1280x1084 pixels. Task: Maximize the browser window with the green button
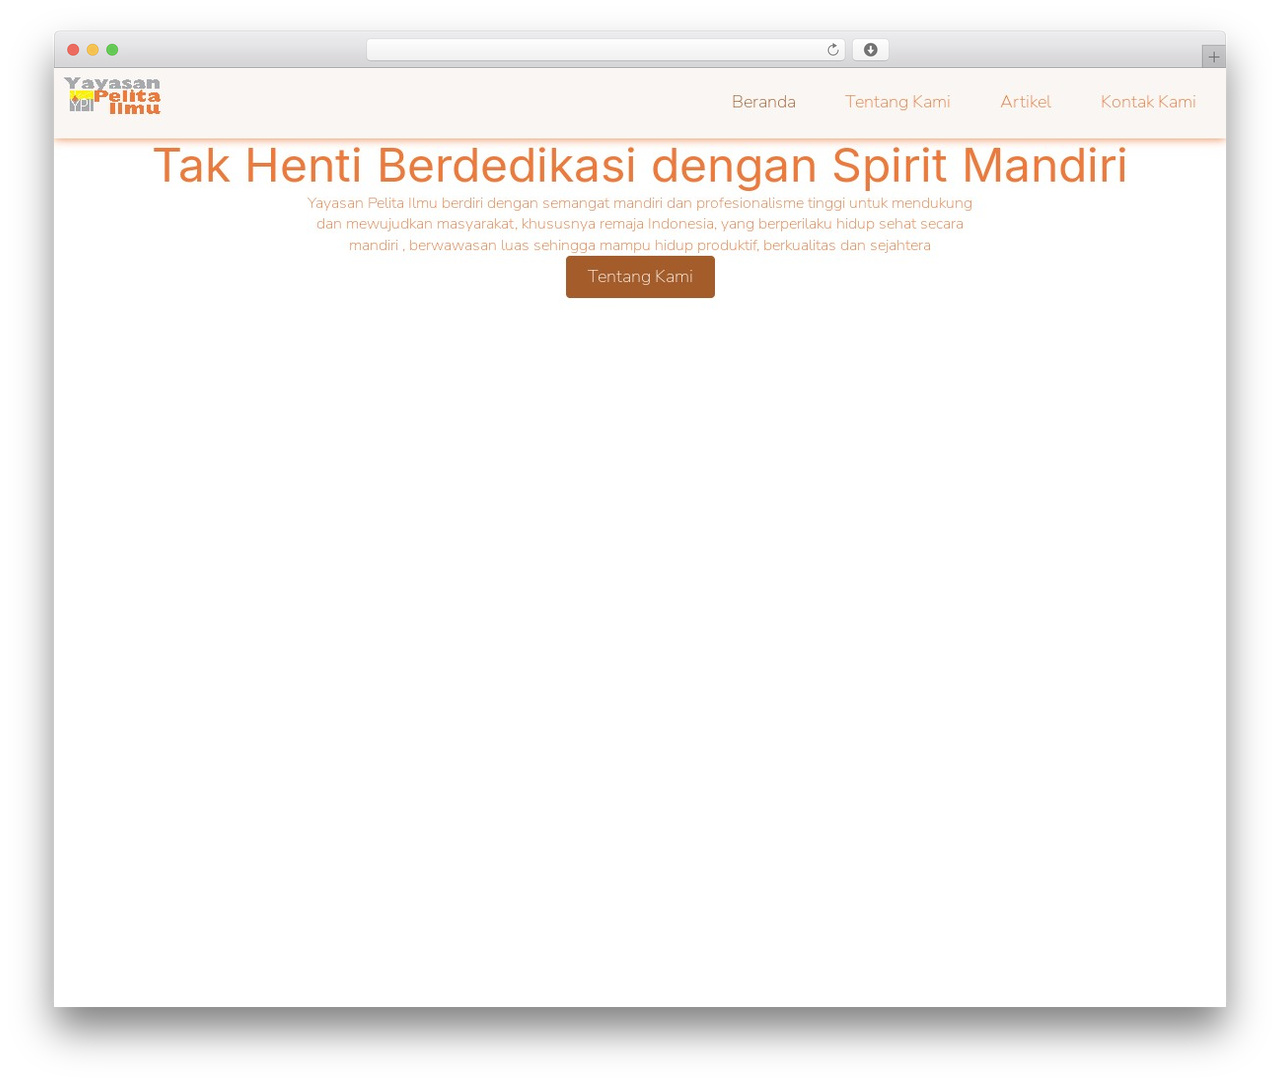tap(112, 50)
